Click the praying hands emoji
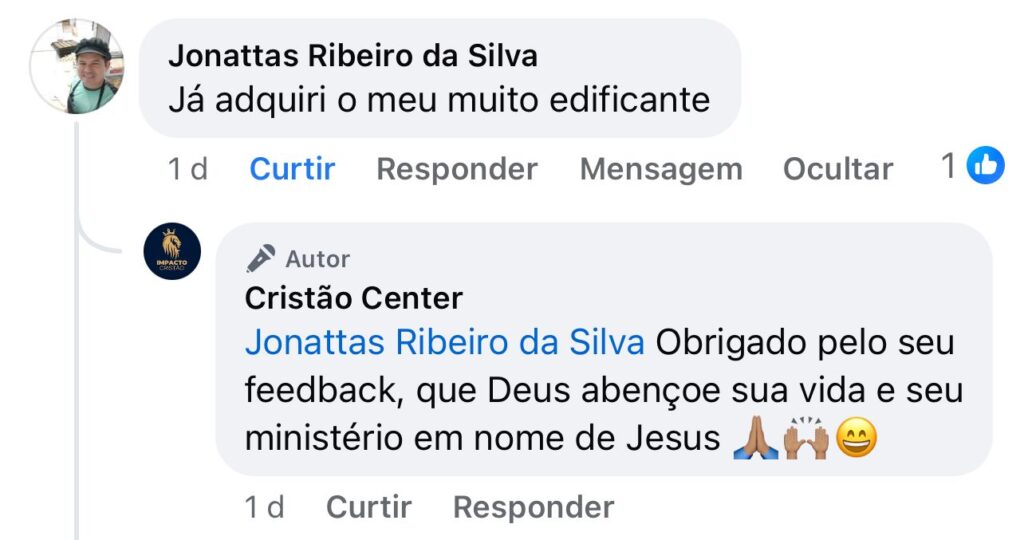Screen dimensions: 1024x540 (x=755, y=439)
